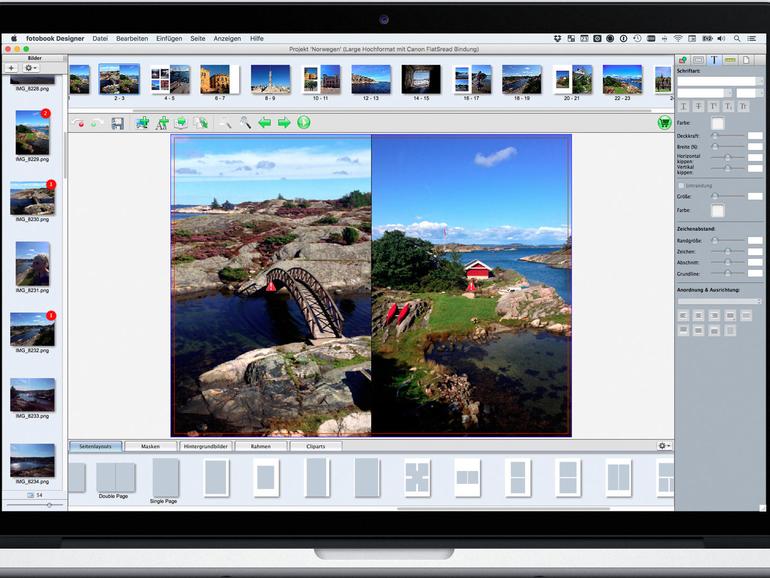This screenshot has height=578, width=770.
Task: Open the text Farbe color swatch
Action: (x=717, y=123)
